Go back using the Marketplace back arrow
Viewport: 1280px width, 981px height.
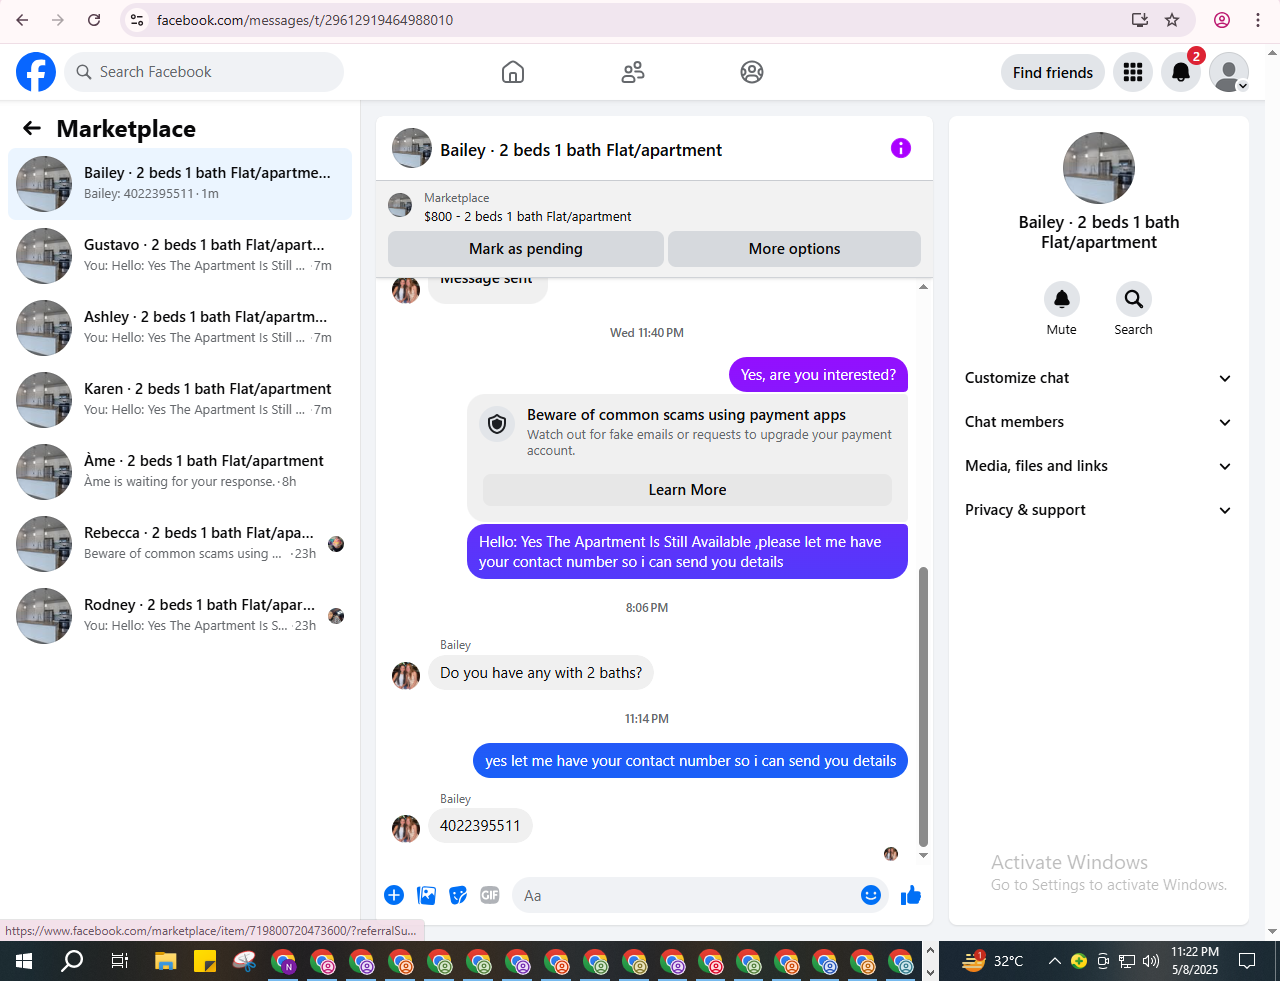pyautogui.click(x=32, y=128)
